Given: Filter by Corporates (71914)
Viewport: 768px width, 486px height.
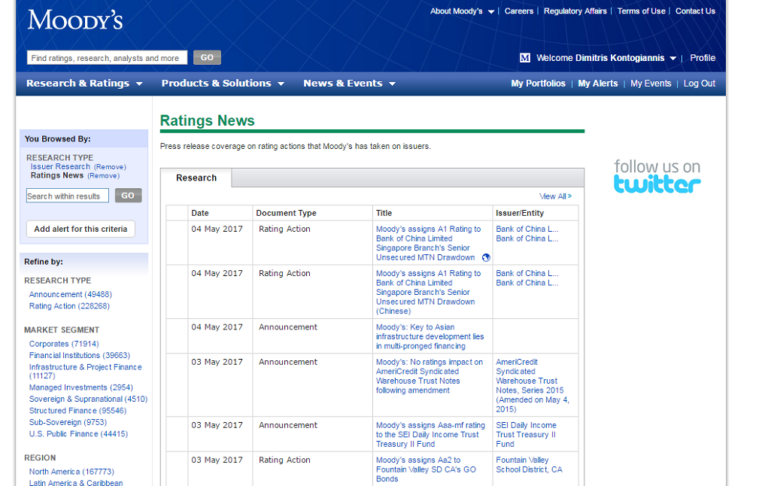Looking at the screenshot, I should coord(64,344).
